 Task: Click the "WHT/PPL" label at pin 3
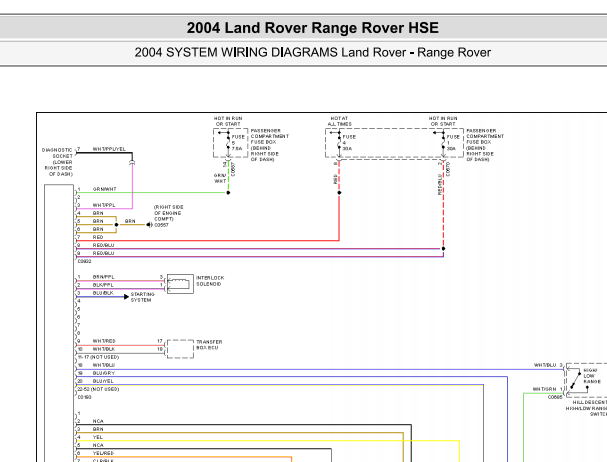tap(104, 205)
